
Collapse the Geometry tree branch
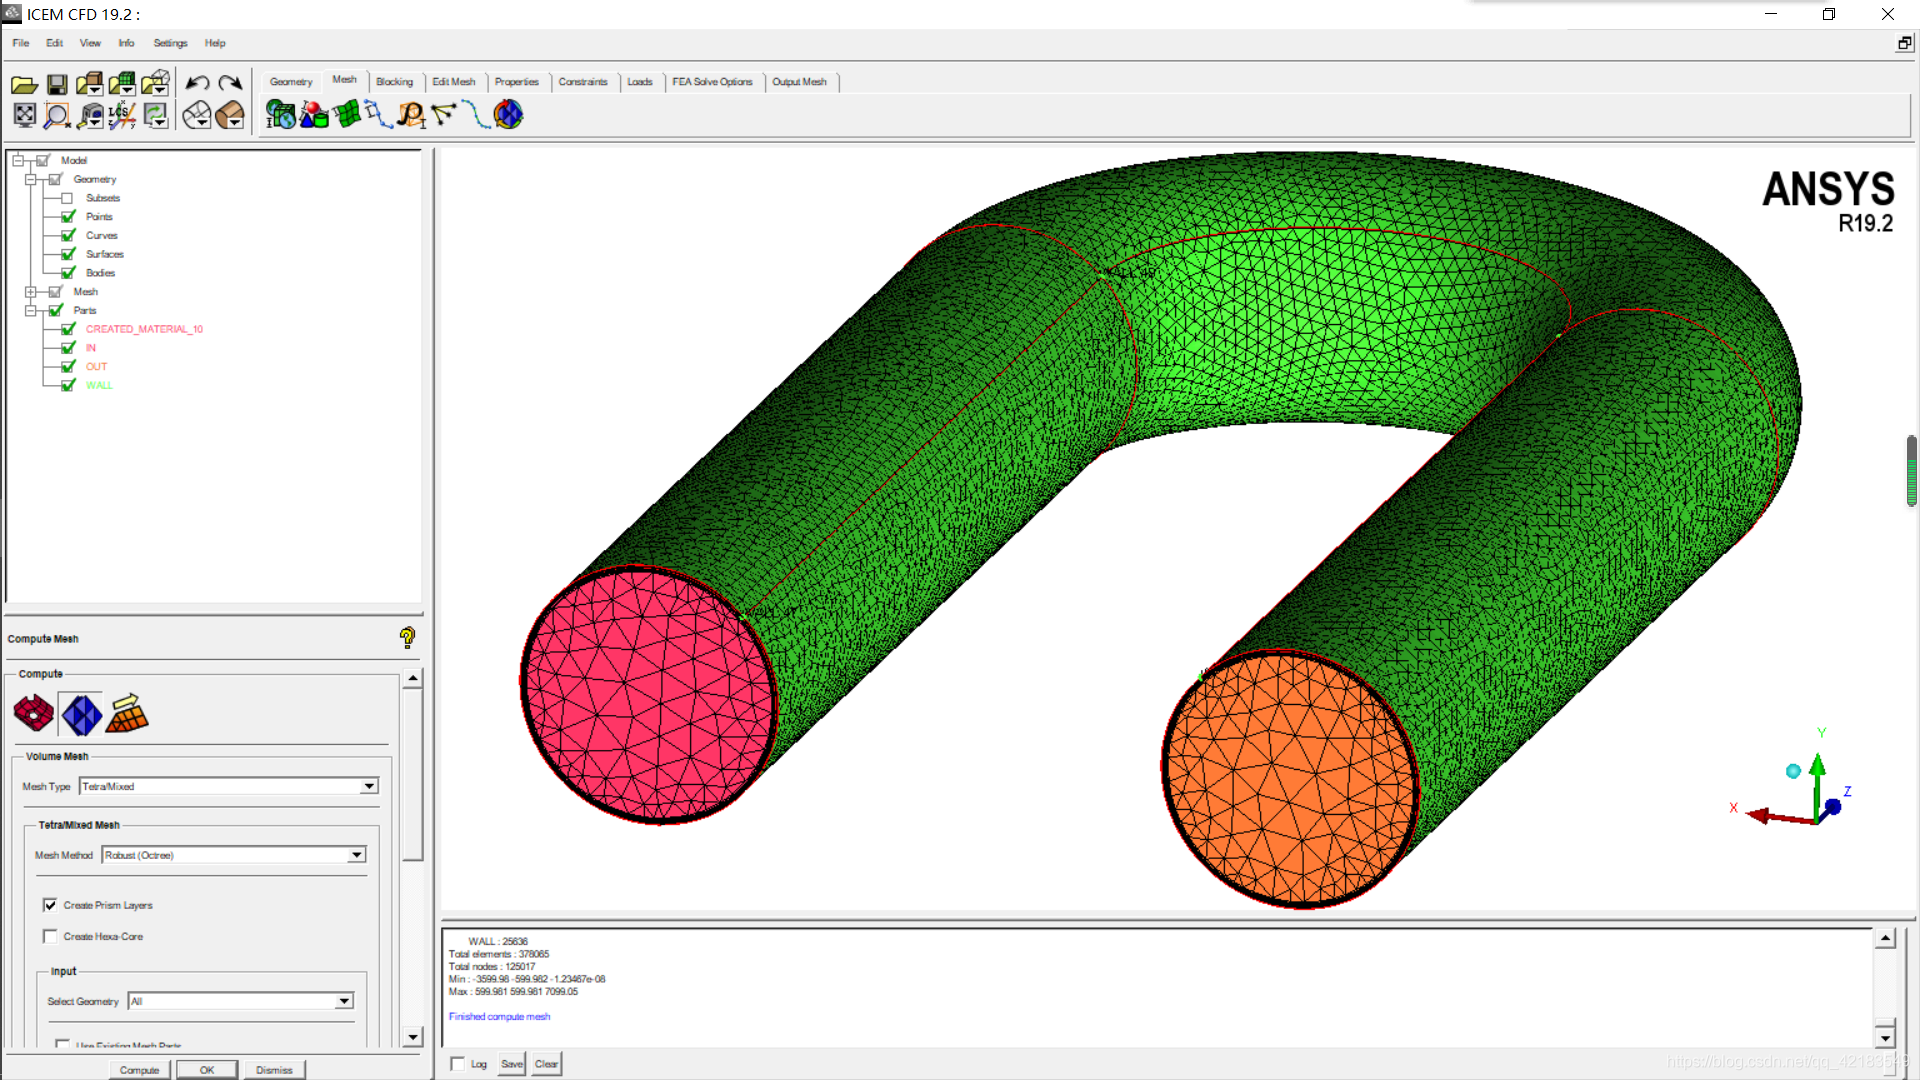(x=31, y=179)
